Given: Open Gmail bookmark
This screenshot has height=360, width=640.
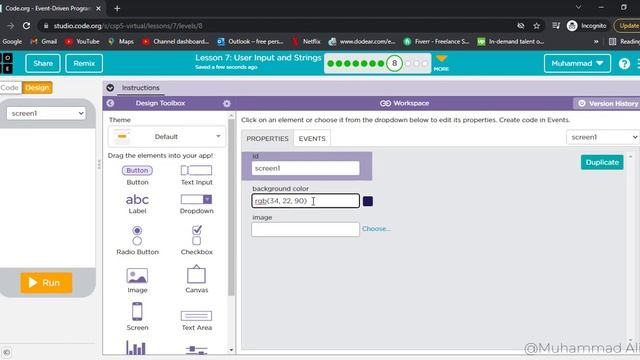Looking at the screenshot, I should tap(44, 41).
